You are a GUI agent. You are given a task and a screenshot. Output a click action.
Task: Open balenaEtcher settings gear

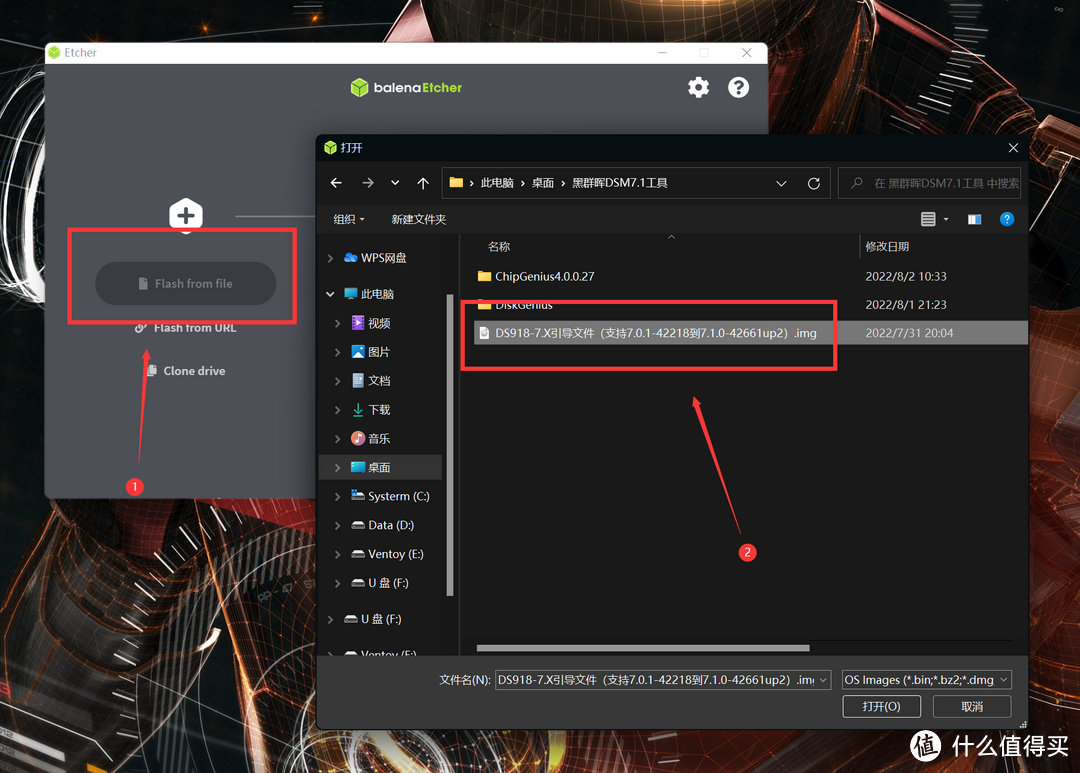pos(698,88)
